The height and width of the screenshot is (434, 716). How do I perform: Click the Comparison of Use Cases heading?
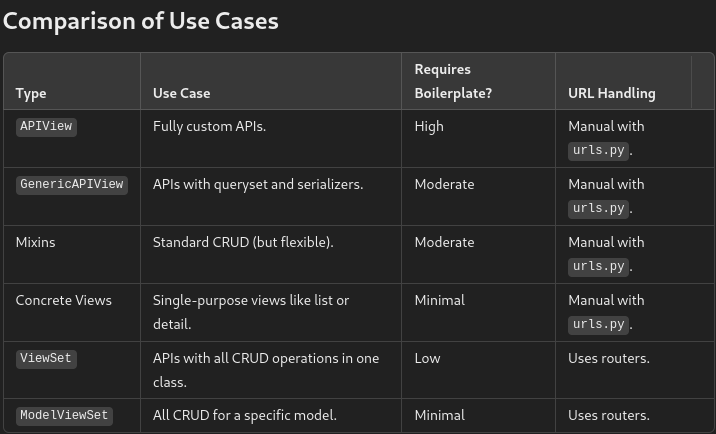click(141, 21)
